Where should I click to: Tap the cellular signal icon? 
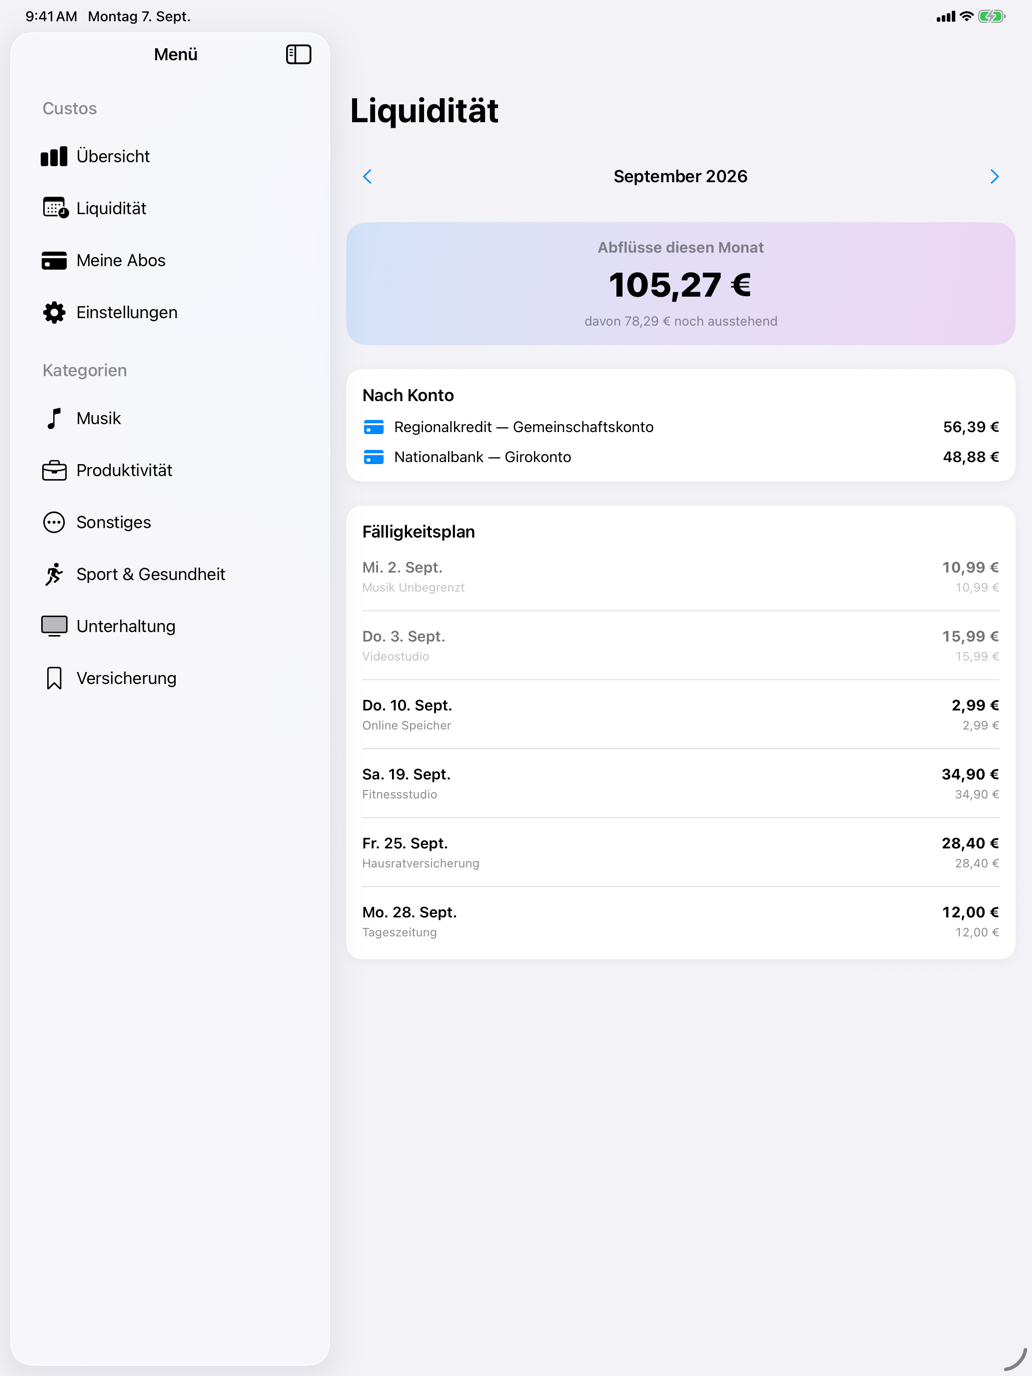click(945, 16)
